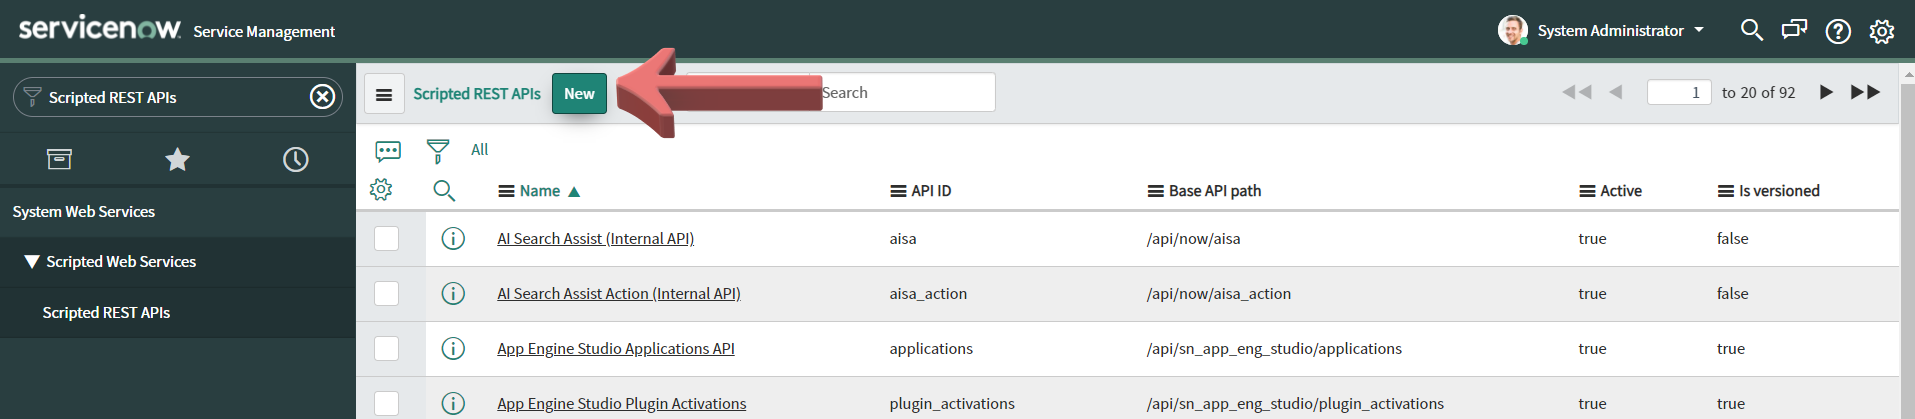
Task: Preview App Engine Studio Plugin Activations record
Action: (453, 403)
